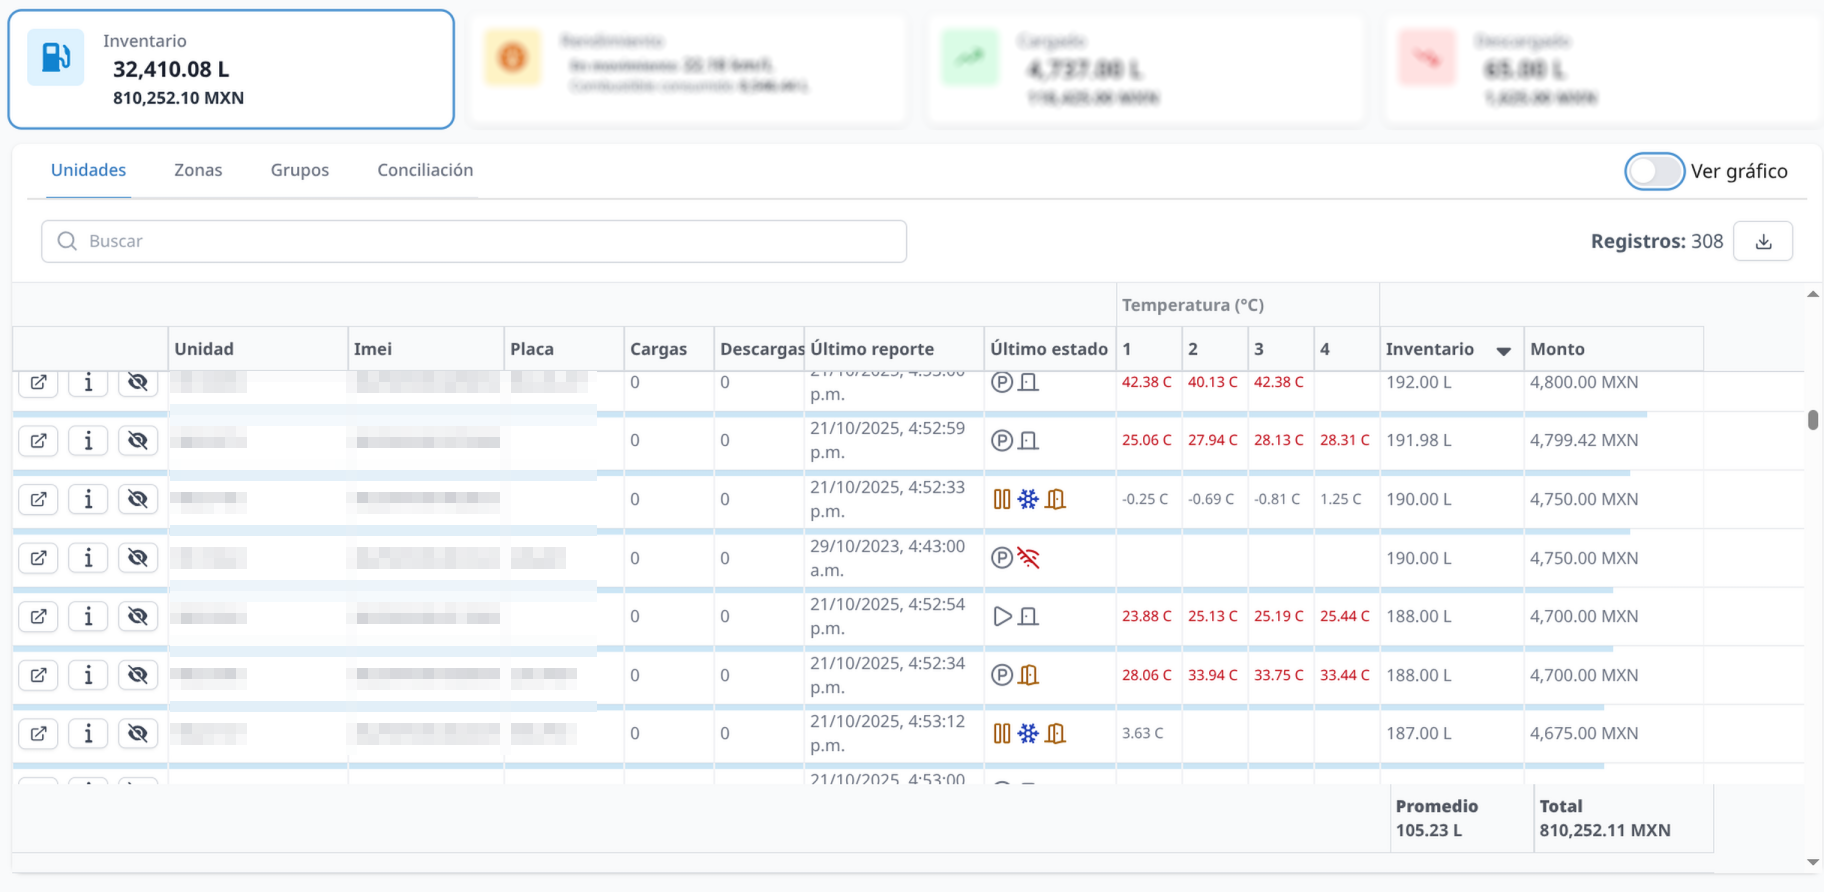Click the snowflake icon in the 4:52:33 row
The height and width of the screenshot is (892, 1824).
click(x=1028, y=499)
